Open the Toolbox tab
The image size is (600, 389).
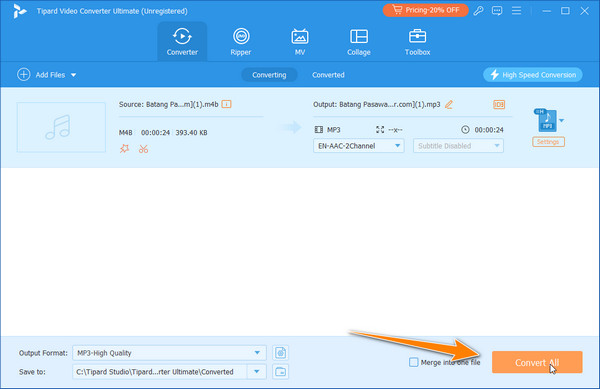[417, 42]
